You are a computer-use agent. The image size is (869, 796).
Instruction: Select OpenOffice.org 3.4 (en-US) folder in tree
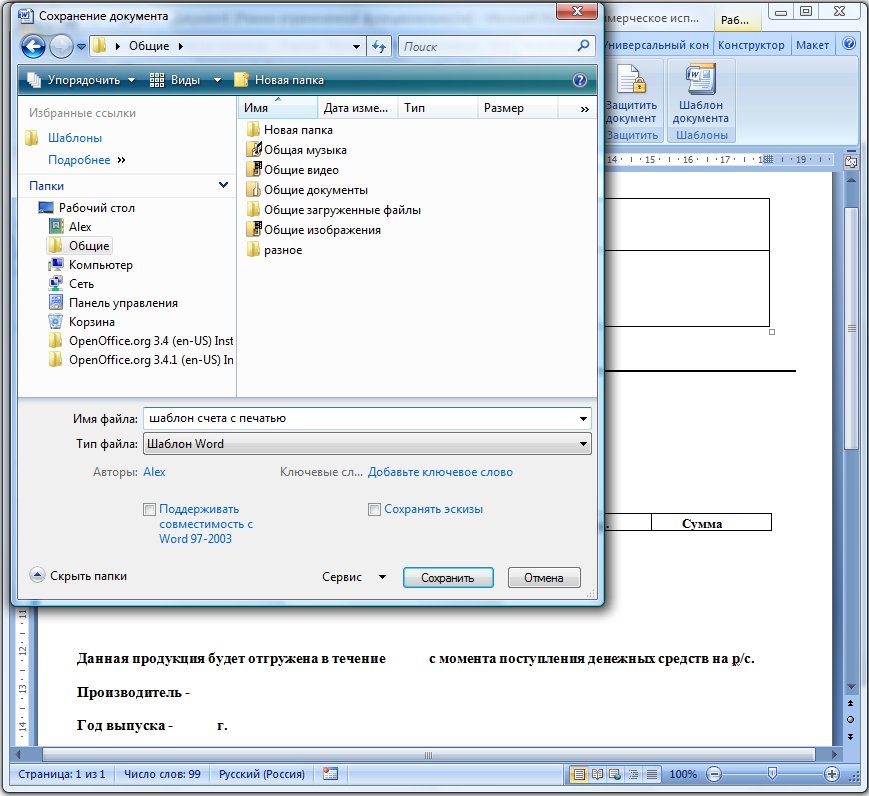coord(141,341)
